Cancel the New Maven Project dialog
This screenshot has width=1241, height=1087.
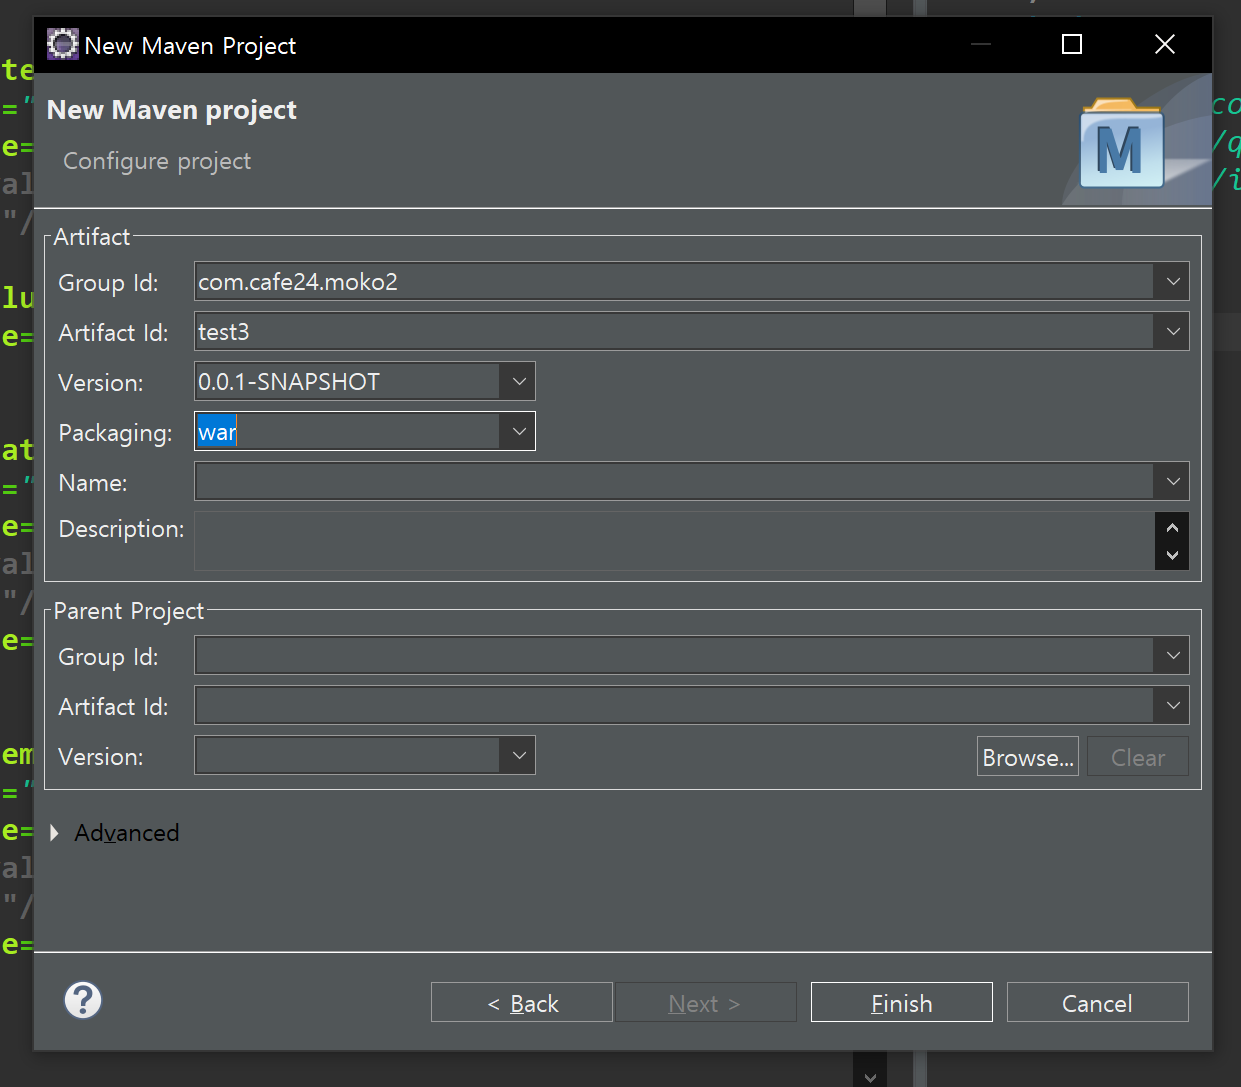pos(1098,1003)
